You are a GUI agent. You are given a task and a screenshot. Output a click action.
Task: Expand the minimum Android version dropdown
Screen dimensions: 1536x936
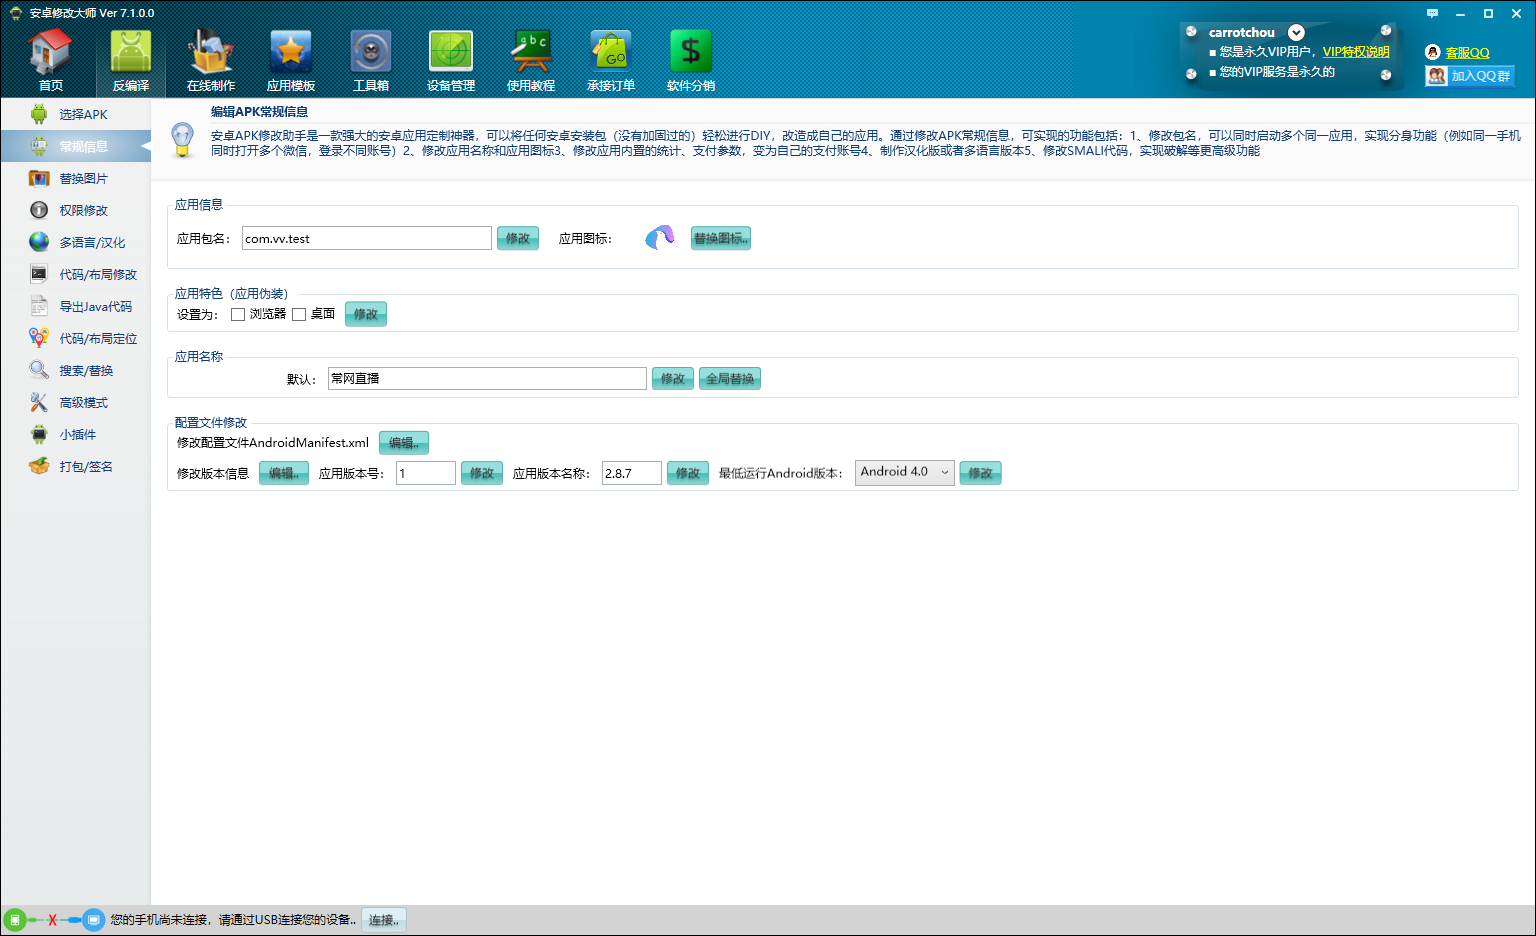tap(905, 473)
